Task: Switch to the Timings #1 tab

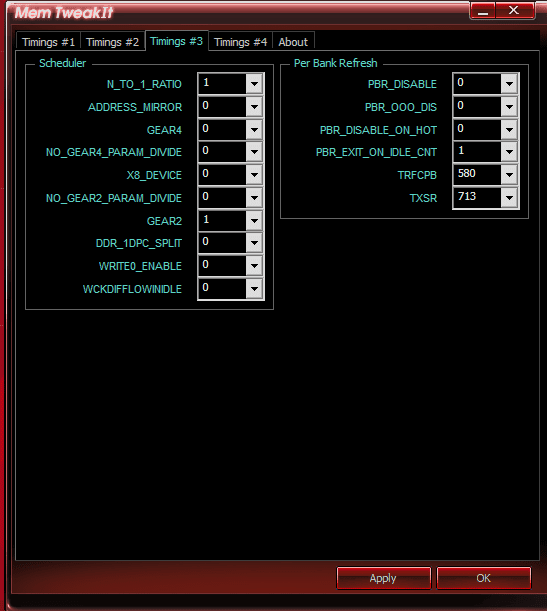Action: pos(48,42)
